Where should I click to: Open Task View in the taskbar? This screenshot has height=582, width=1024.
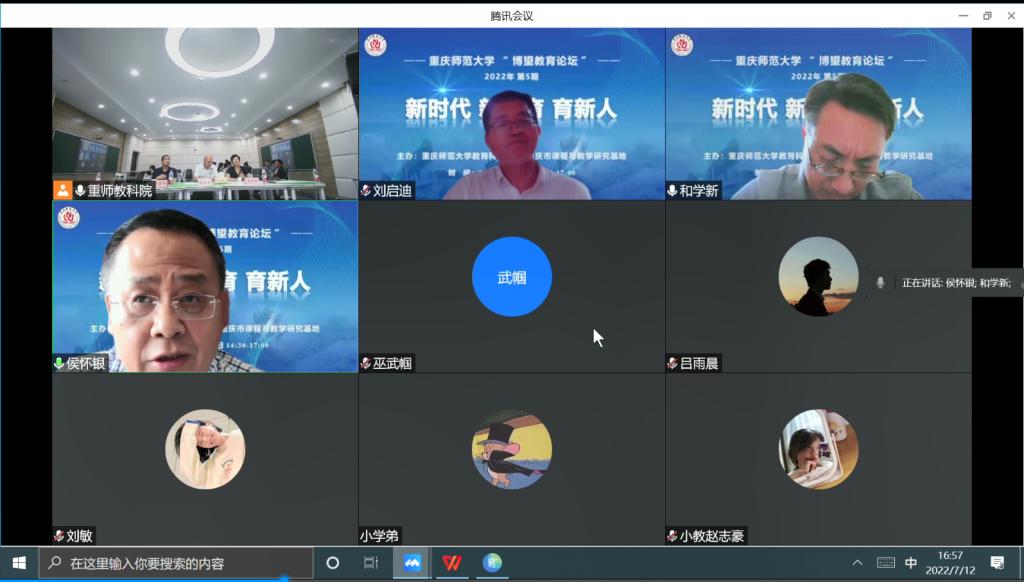coord(371,563)
